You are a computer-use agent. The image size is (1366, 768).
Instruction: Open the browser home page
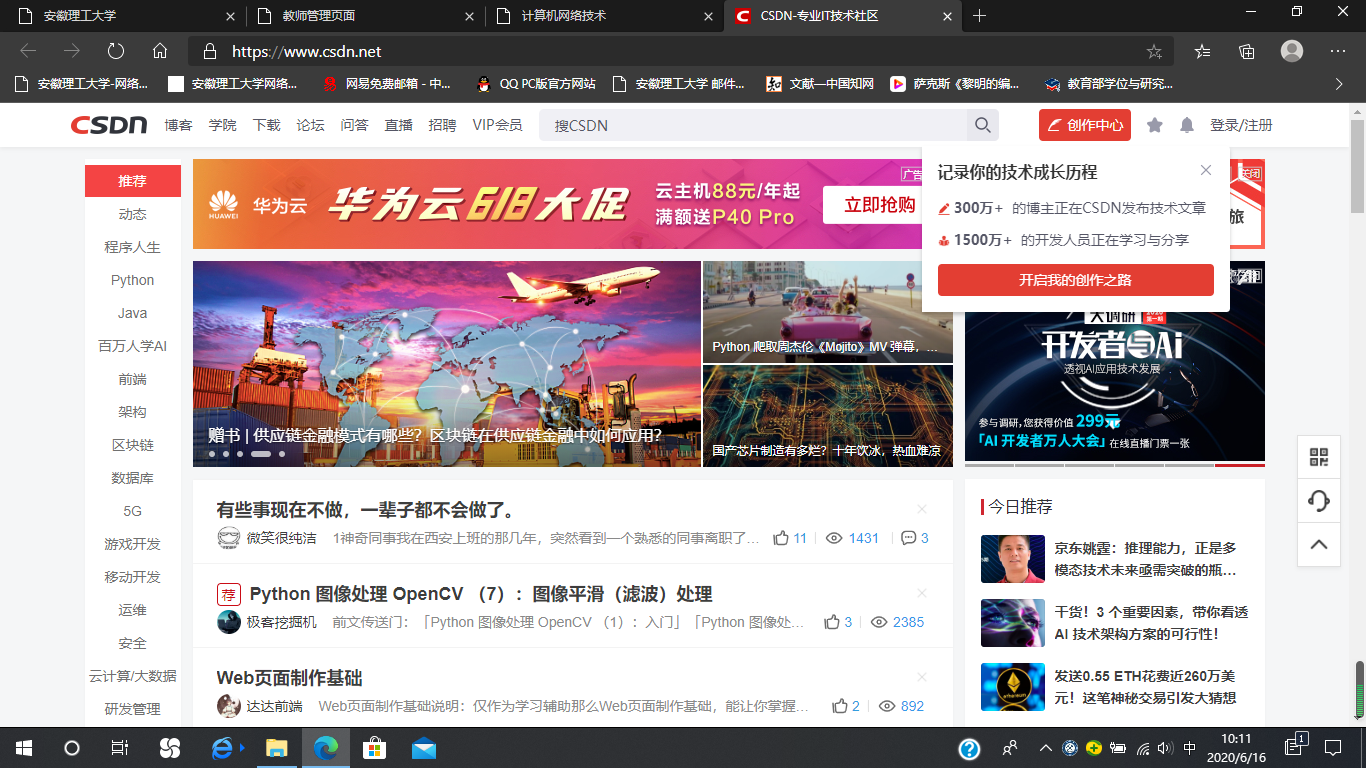[160, 51]
